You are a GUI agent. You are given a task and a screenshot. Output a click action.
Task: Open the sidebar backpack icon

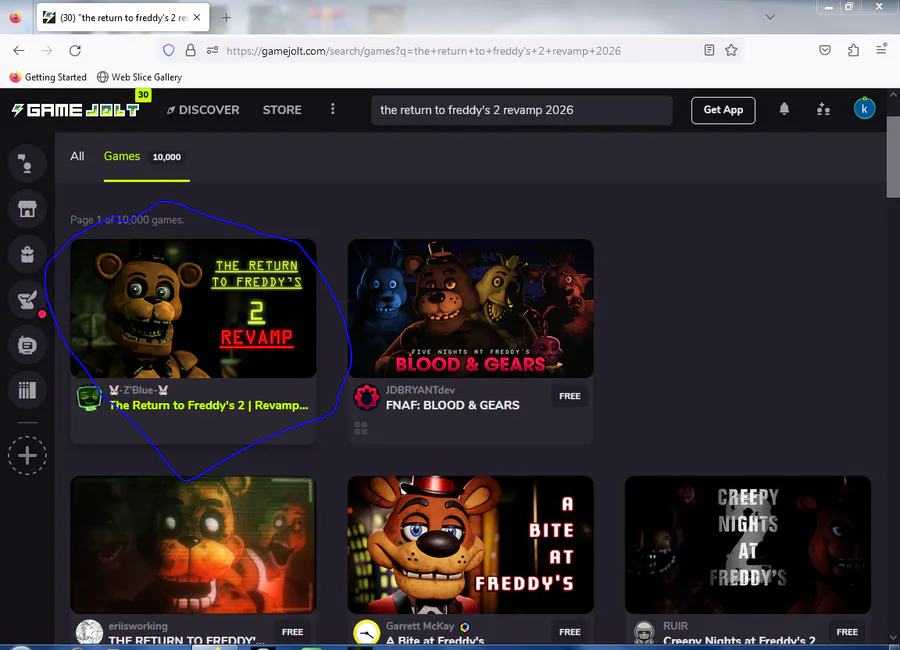point(27,254)
